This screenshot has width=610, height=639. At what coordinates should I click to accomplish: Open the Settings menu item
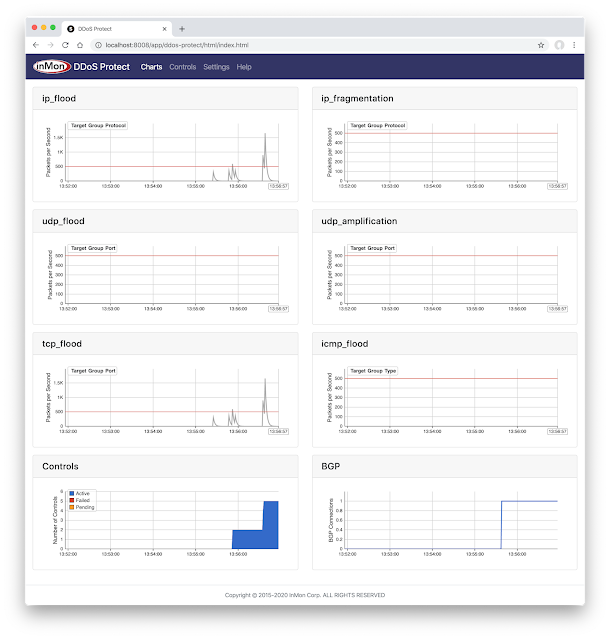point(216,67)
